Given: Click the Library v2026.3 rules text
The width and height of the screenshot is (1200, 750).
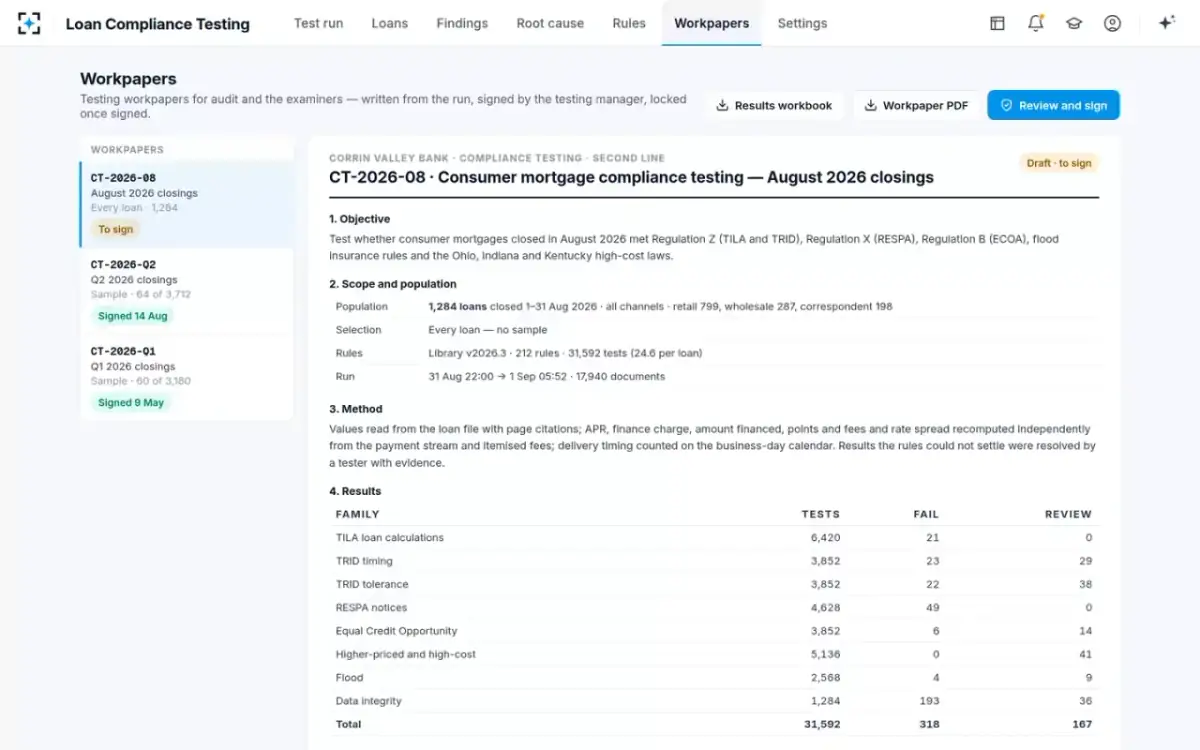Looking at the screenshot, I should coord(565,353).
